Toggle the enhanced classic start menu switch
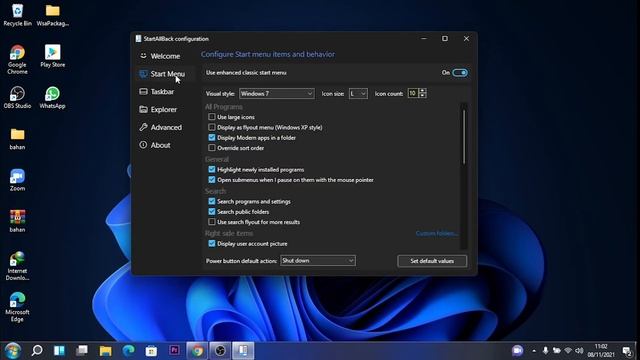Screen dimensions: 640x360 click(460, 73)
